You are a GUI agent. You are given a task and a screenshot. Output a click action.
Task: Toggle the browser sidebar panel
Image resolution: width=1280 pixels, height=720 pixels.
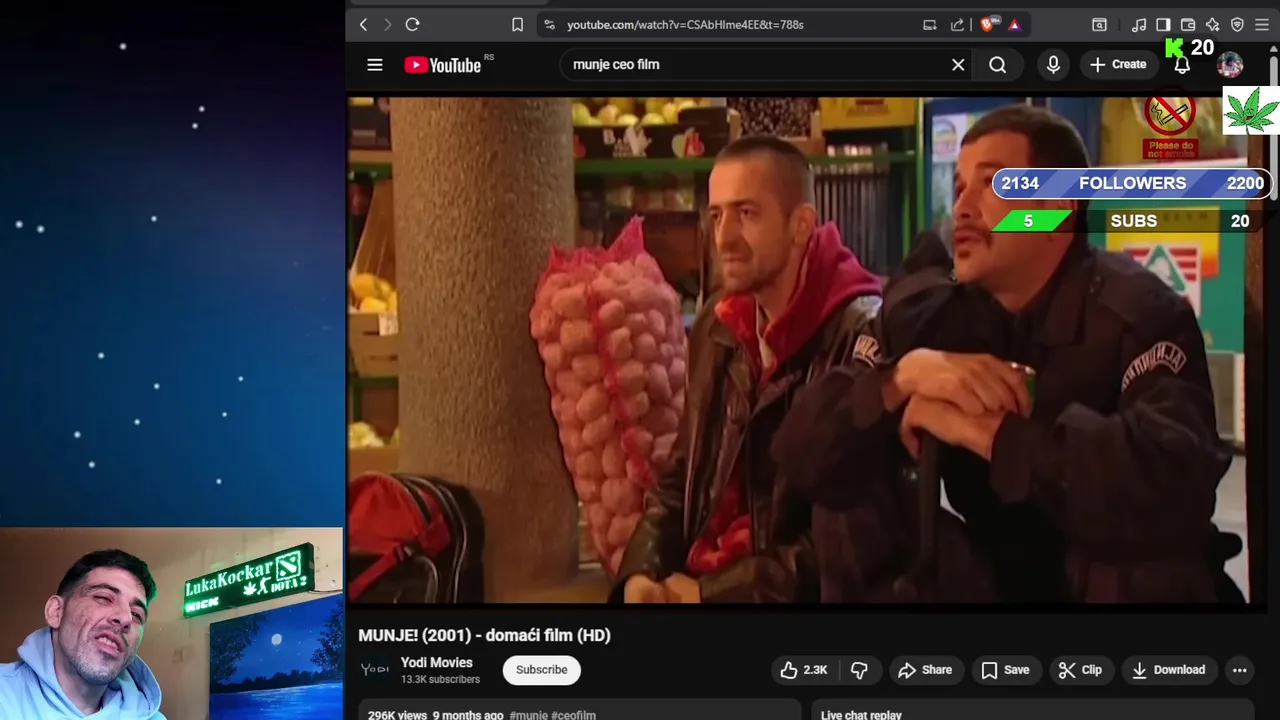coord(1163,25)
